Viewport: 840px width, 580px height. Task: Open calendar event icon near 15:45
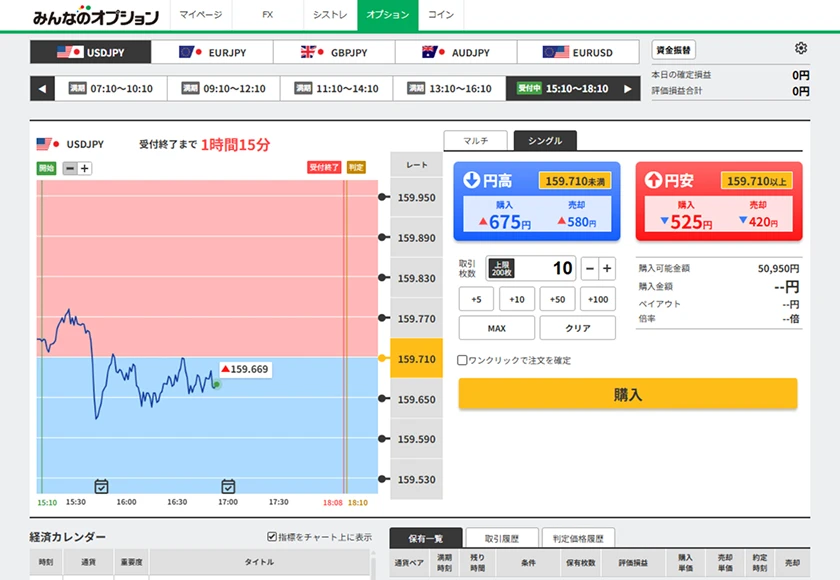click(101, 486)
